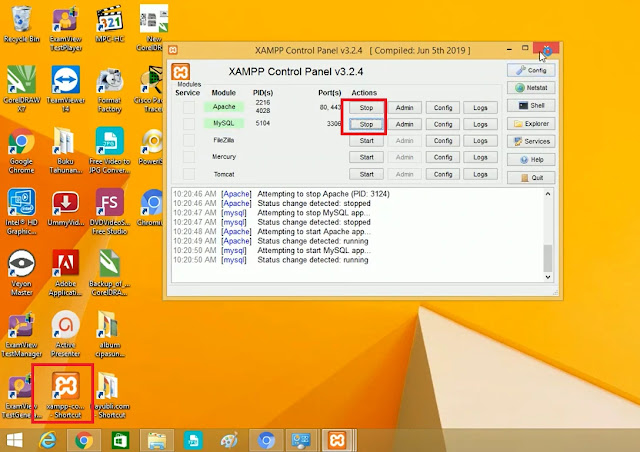Screen dimensions: 640x452
Task: Open UmmyVideo downloader shortcut
Action: click(66, 208)
